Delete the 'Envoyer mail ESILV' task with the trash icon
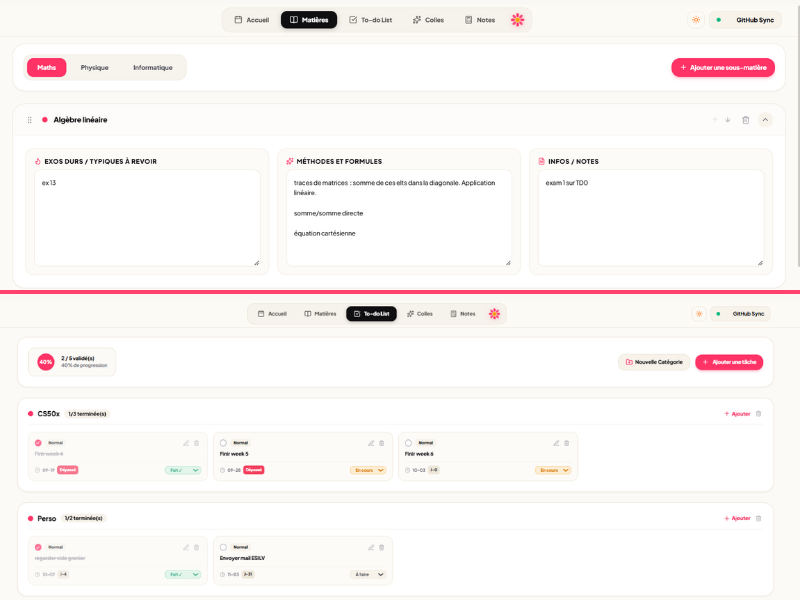This screenshot has width=800, height=600. [382, 547]
